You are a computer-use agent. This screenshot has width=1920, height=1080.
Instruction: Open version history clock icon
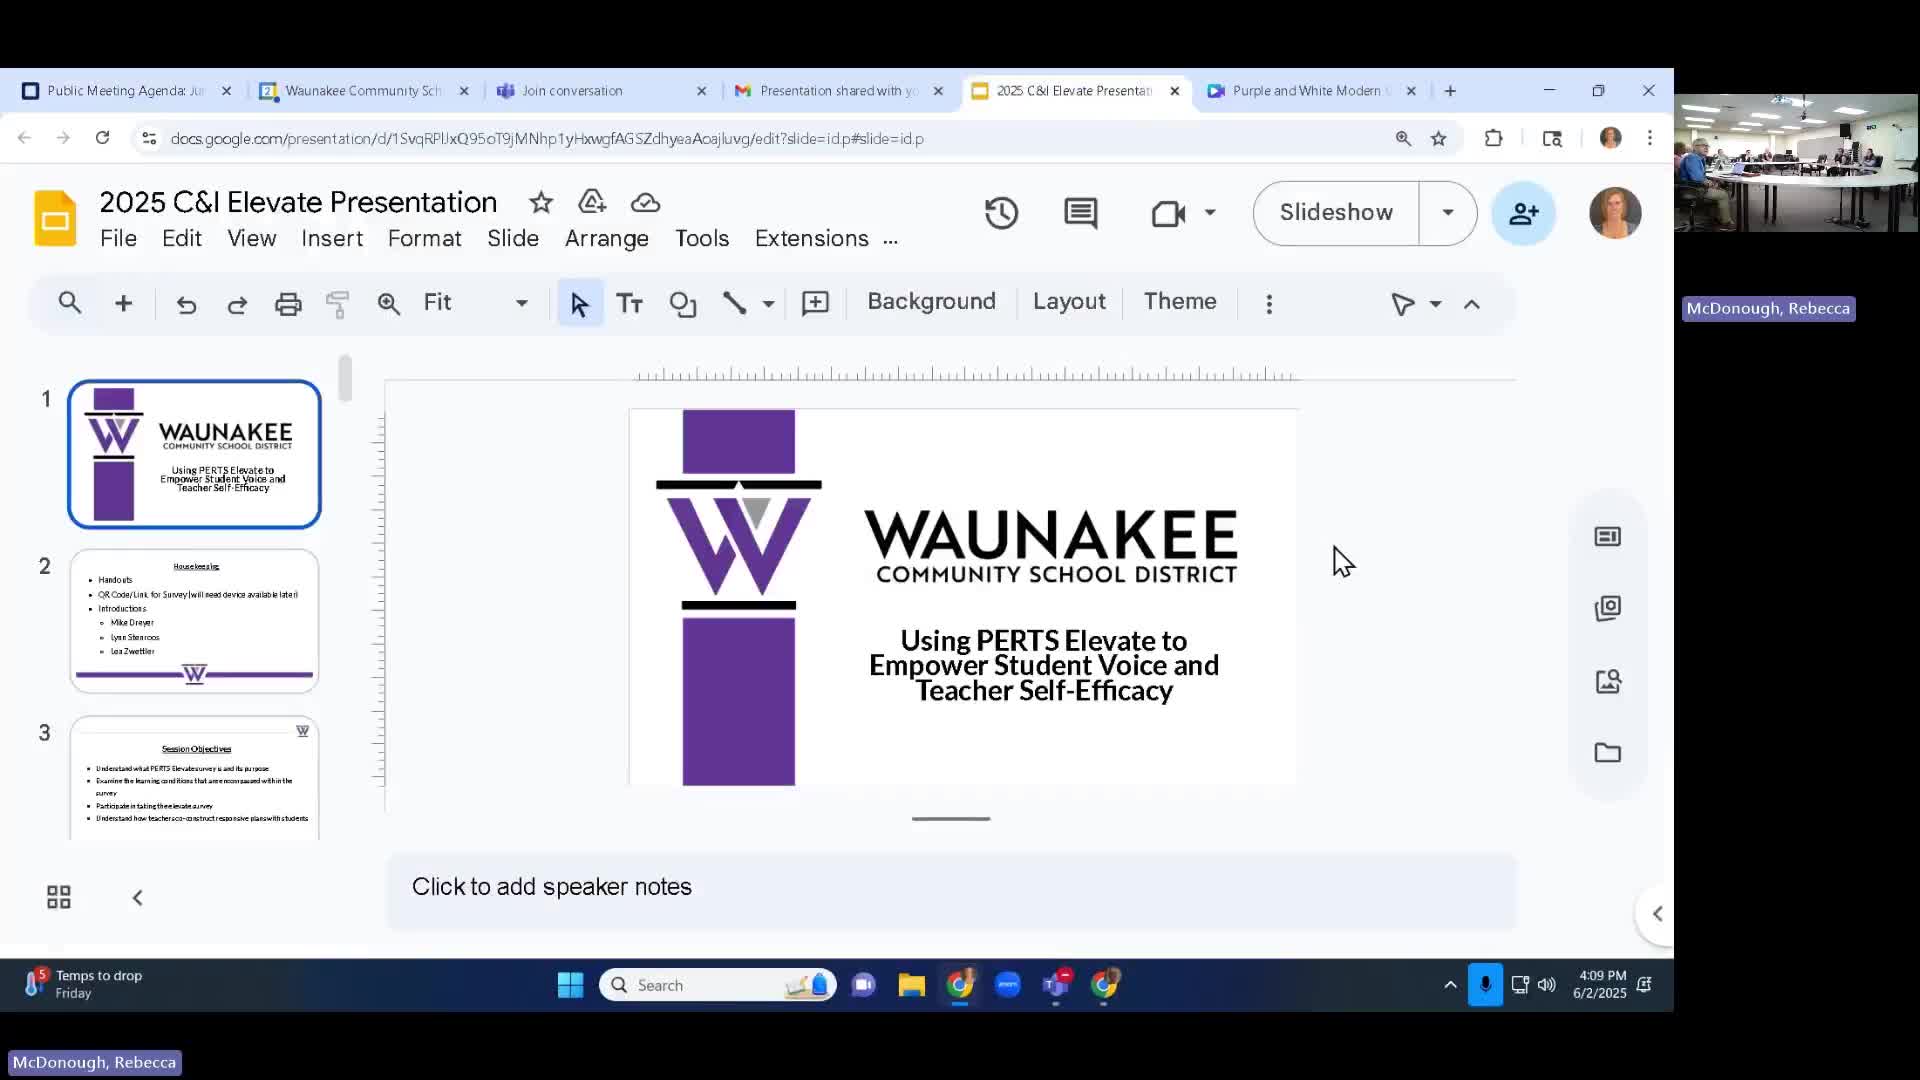pos(1001,213)
